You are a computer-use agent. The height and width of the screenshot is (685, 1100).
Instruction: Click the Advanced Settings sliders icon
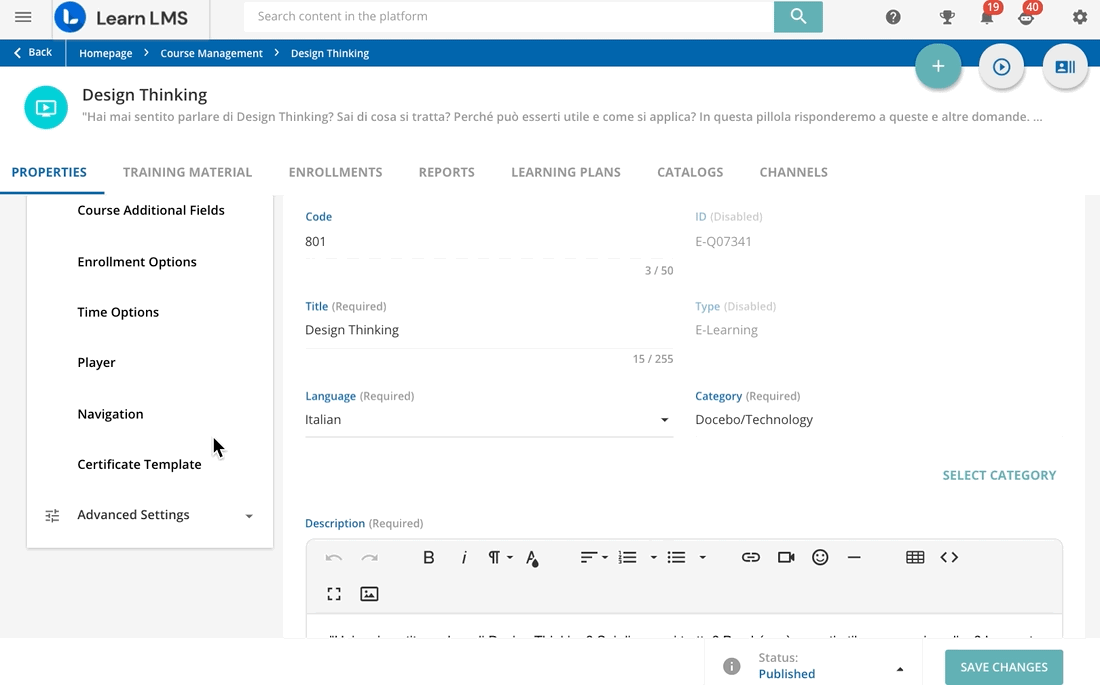click(x=53, y=516)
